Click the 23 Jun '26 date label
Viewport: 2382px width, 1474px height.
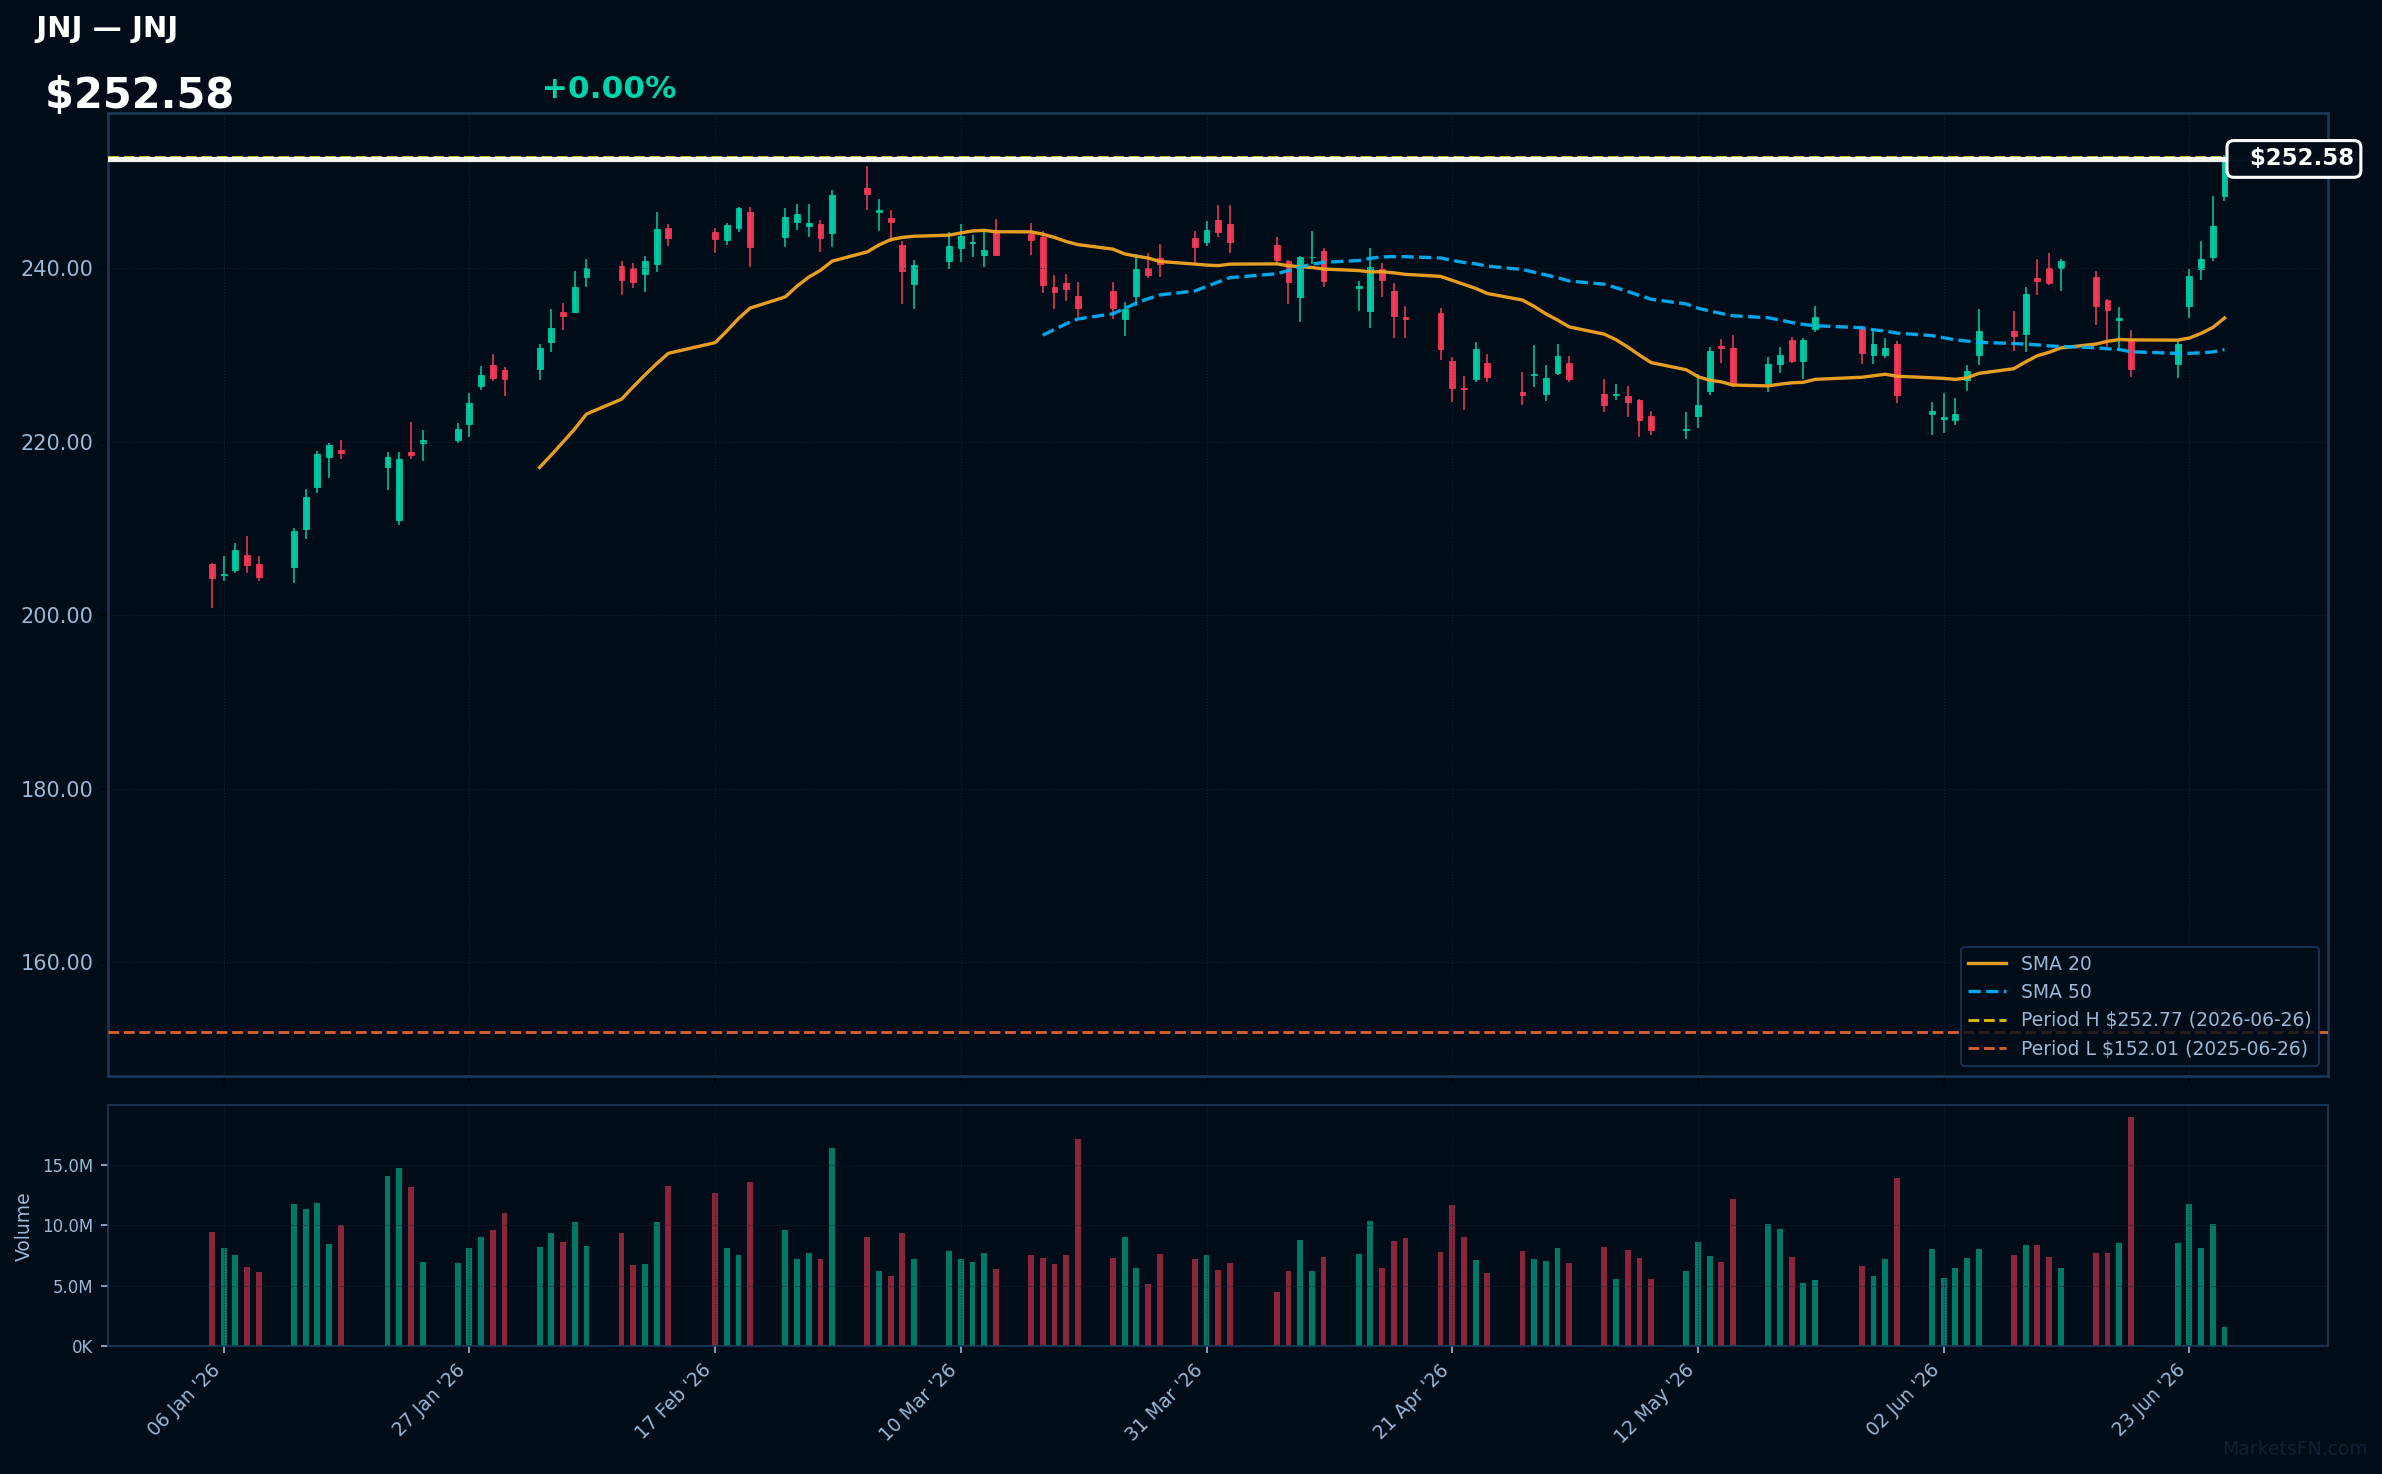2149,1400
